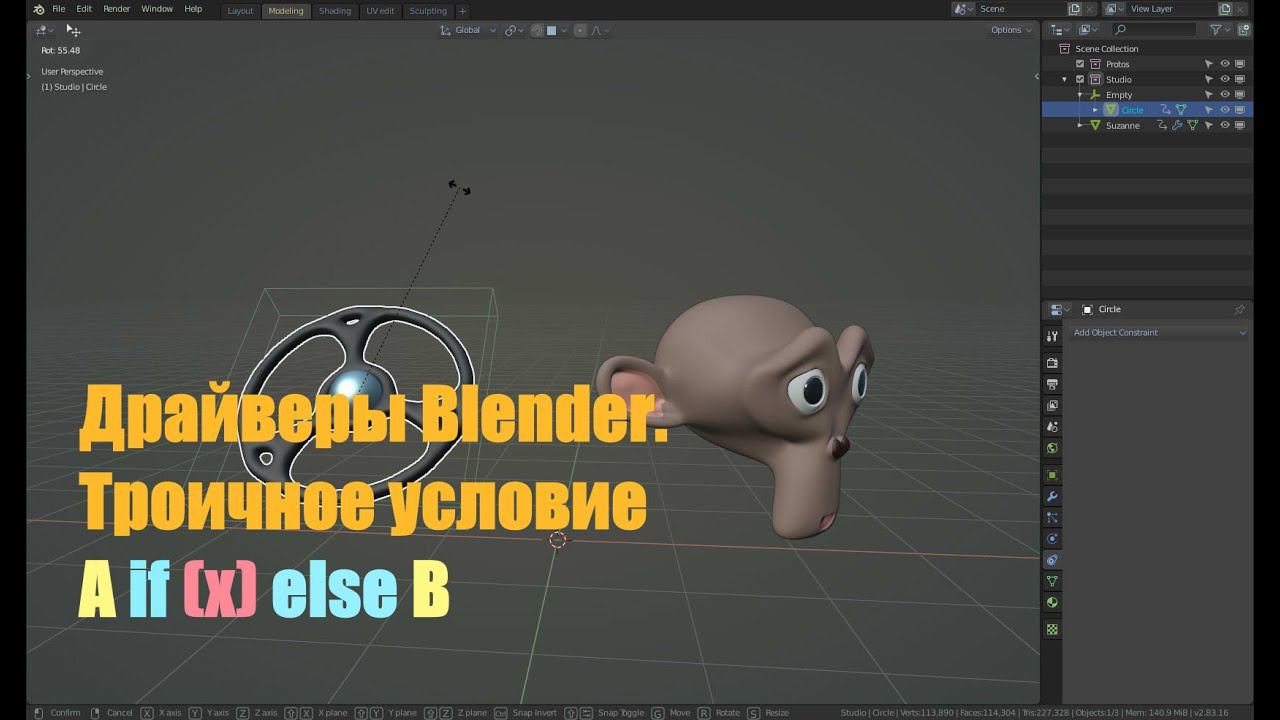1280x720 pixels.
Task: Expand the Circle object in outliner
Action: click(x=1095, y=110)
